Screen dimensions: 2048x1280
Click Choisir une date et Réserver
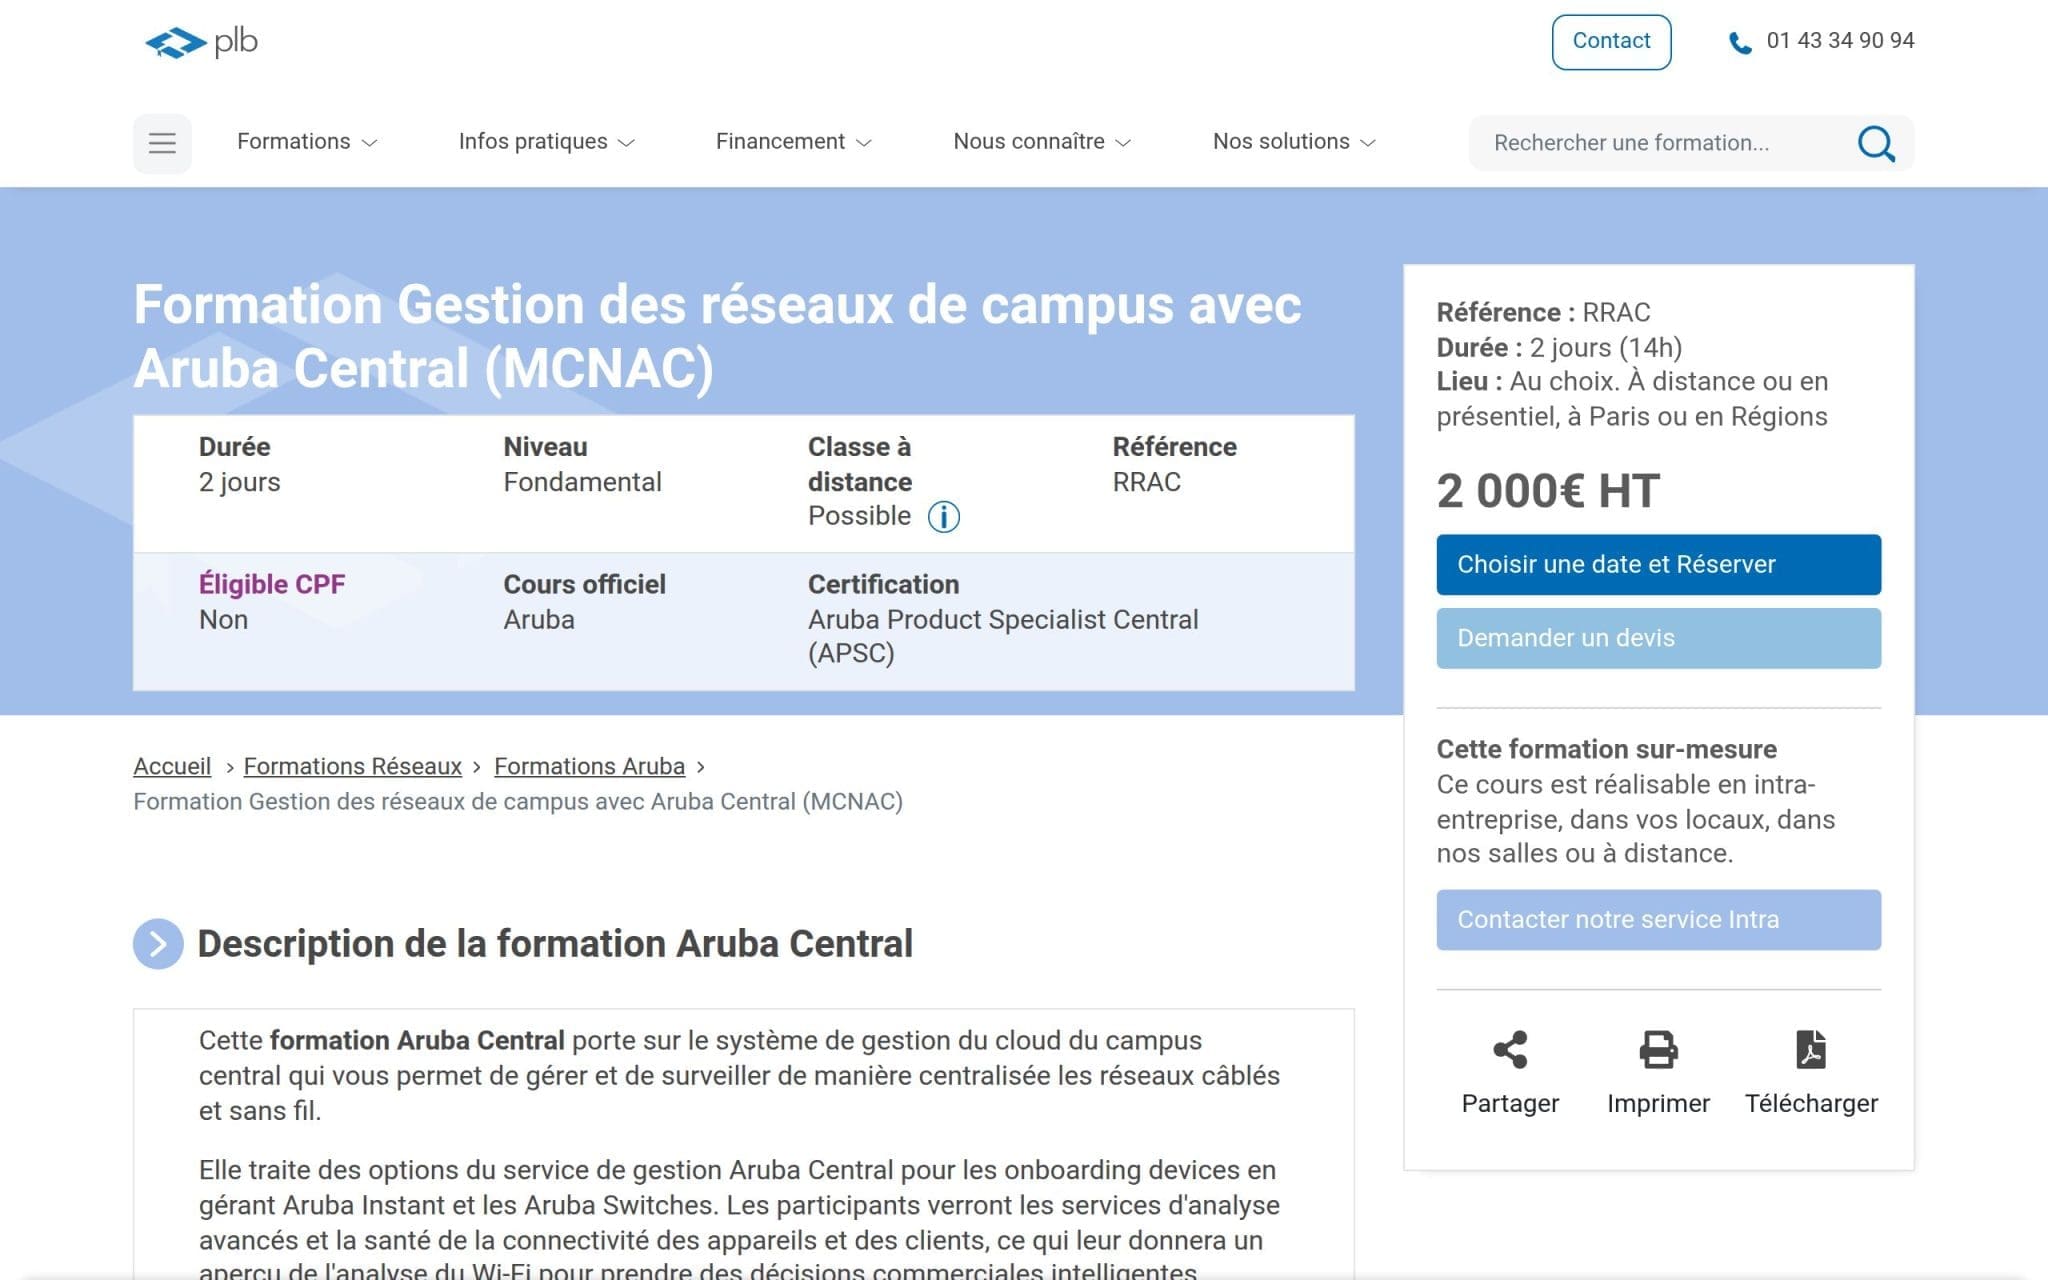[x=1658, y=565]
